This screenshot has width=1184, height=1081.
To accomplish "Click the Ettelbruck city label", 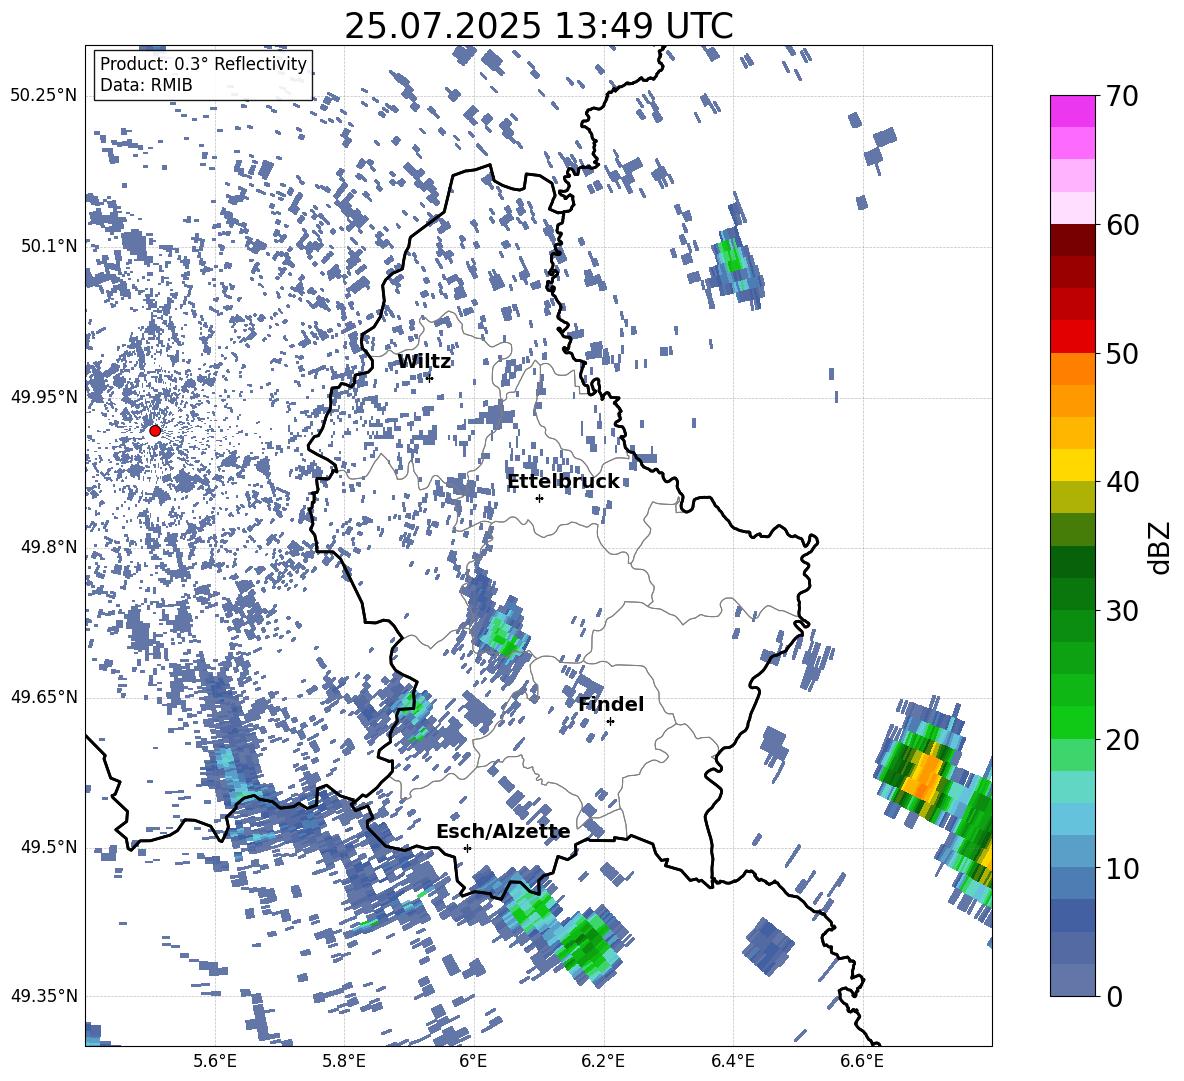I will tap(563, 482).
